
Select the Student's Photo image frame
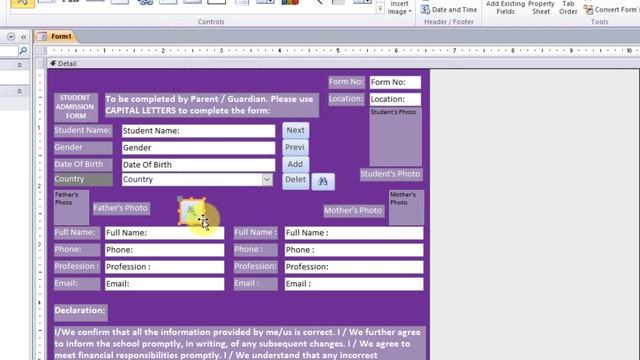[396, 137]
